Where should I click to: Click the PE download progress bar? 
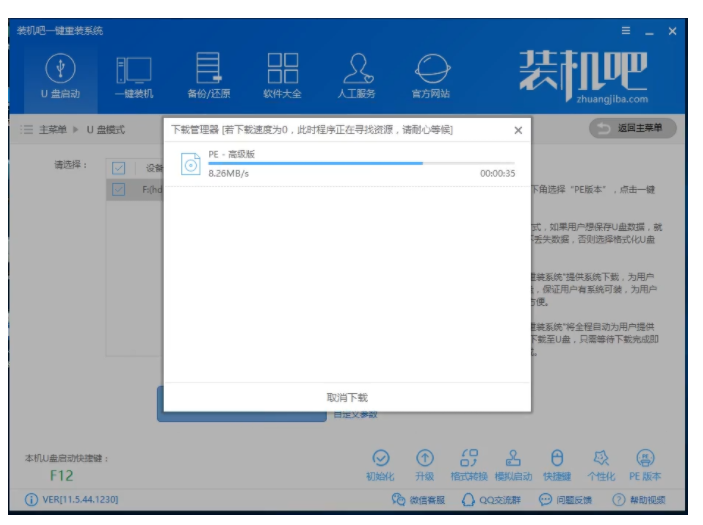point(361,163)
